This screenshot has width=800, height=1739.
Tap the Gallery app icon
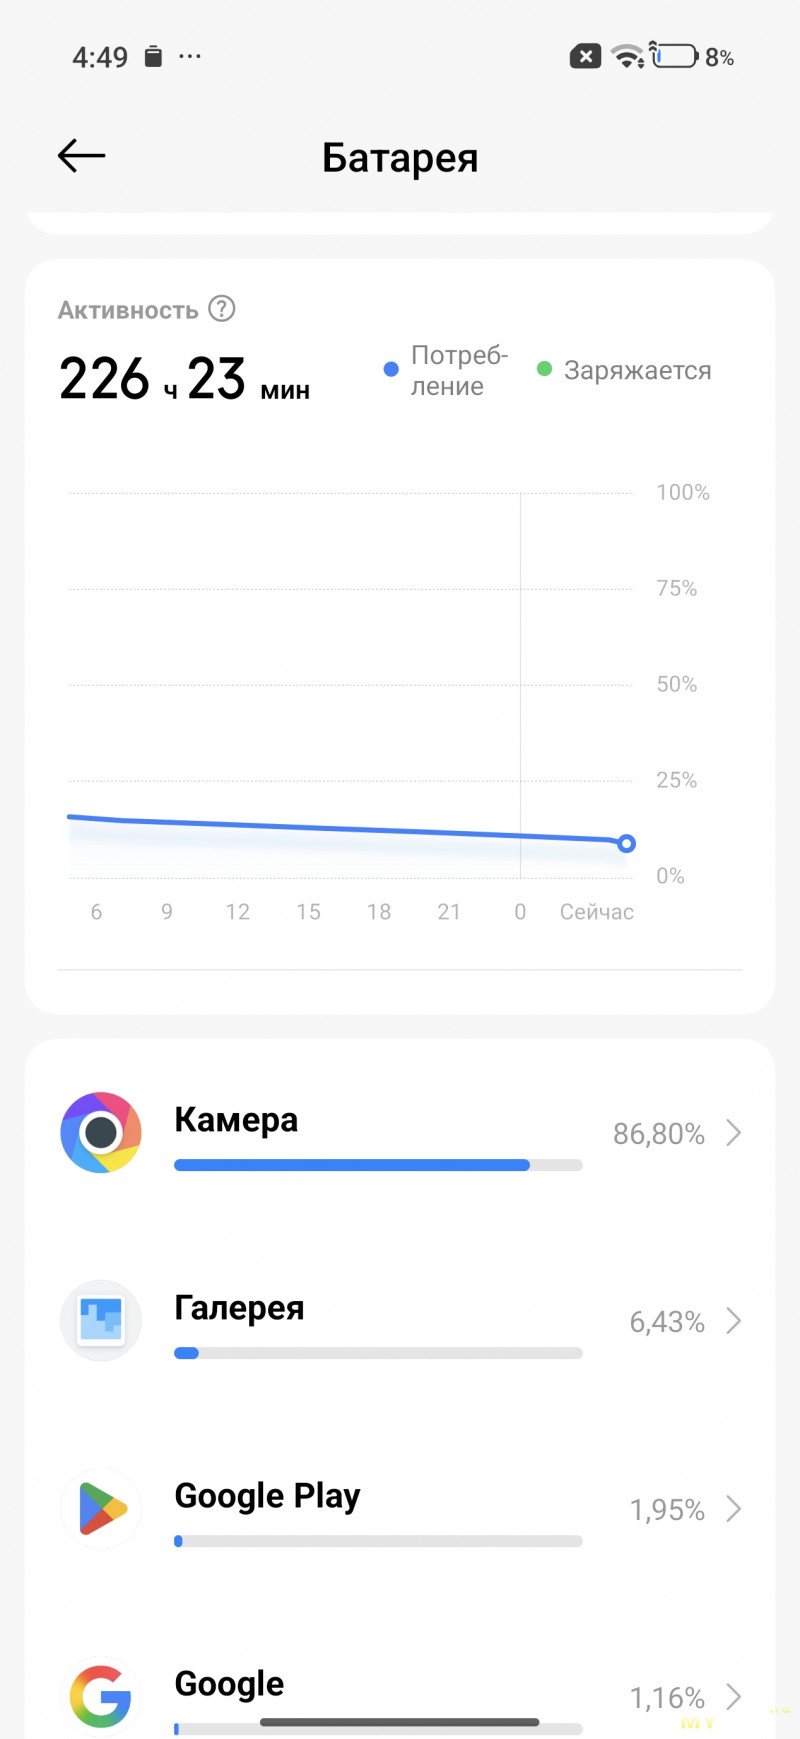tap(101, 1320)
